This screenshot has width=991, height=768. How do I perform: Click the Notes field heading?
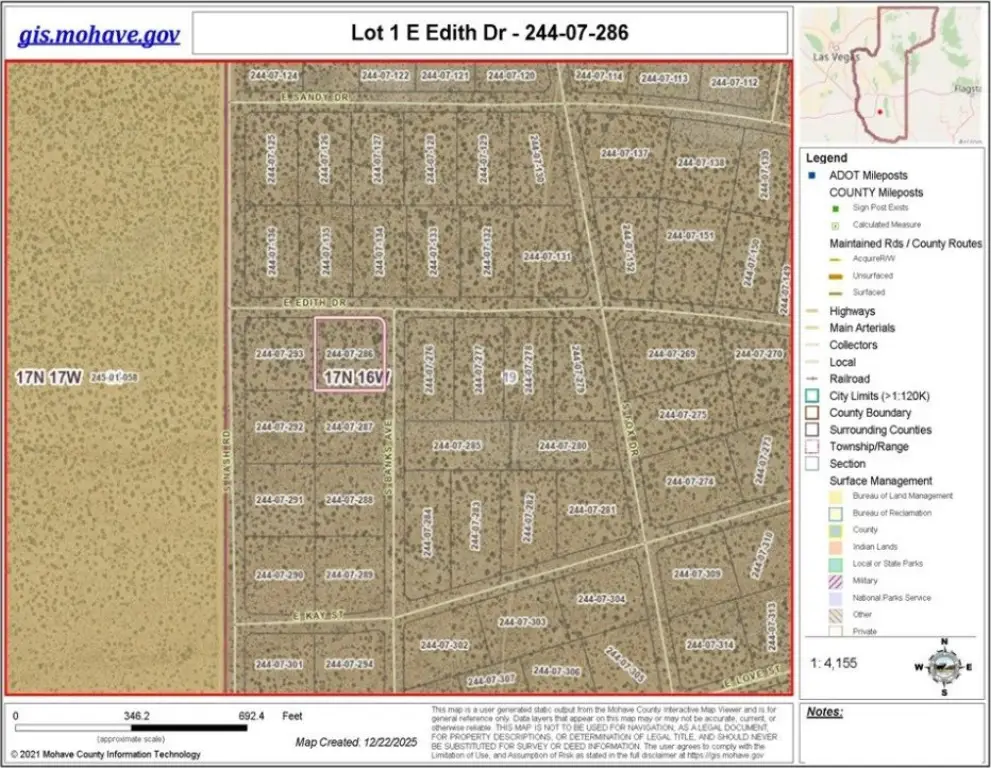tap(825, 713)
